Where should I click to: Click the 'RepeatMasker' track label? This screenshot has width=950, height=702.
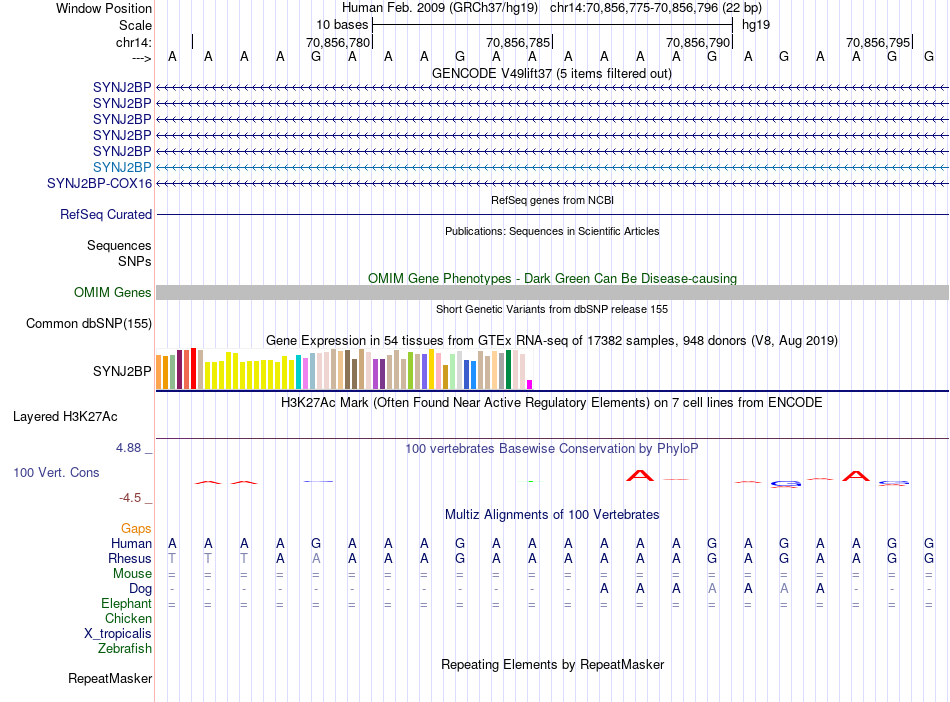pyautogui.click(x=110, y=678)
